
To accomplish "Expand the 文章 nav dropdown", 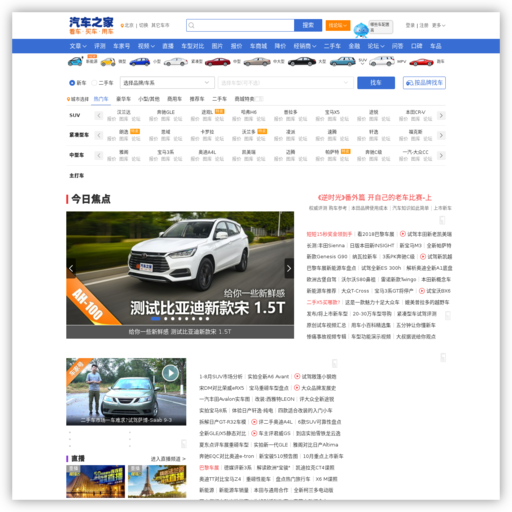I will pyautogui.click(x=78, y=46).
